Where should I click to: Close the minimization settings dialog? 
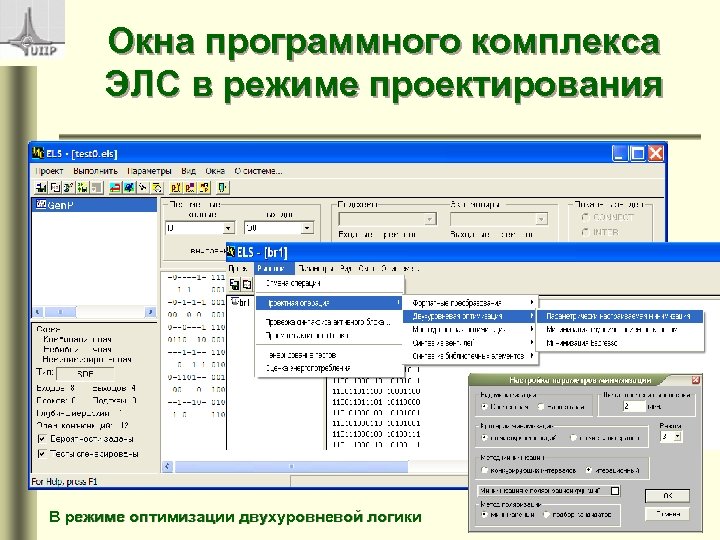(x=696, y=380)
